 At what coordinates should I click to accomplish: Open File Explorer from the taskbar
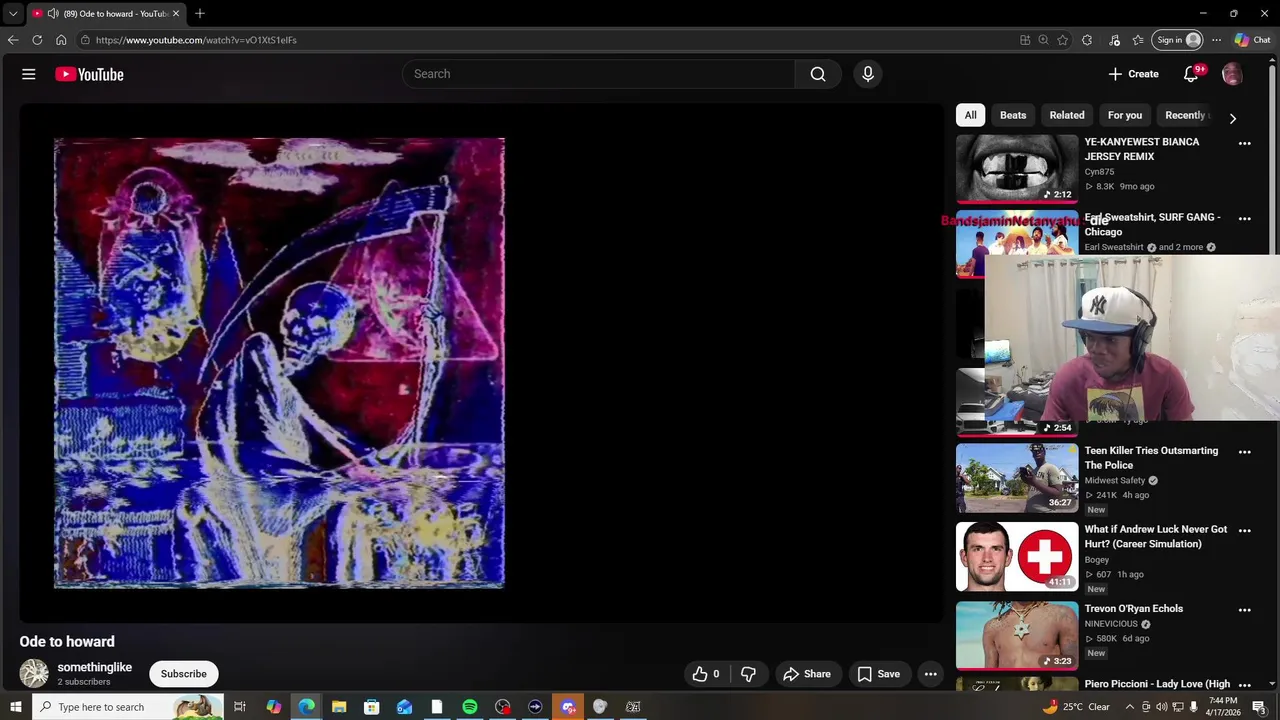click(x=339, y=707)
